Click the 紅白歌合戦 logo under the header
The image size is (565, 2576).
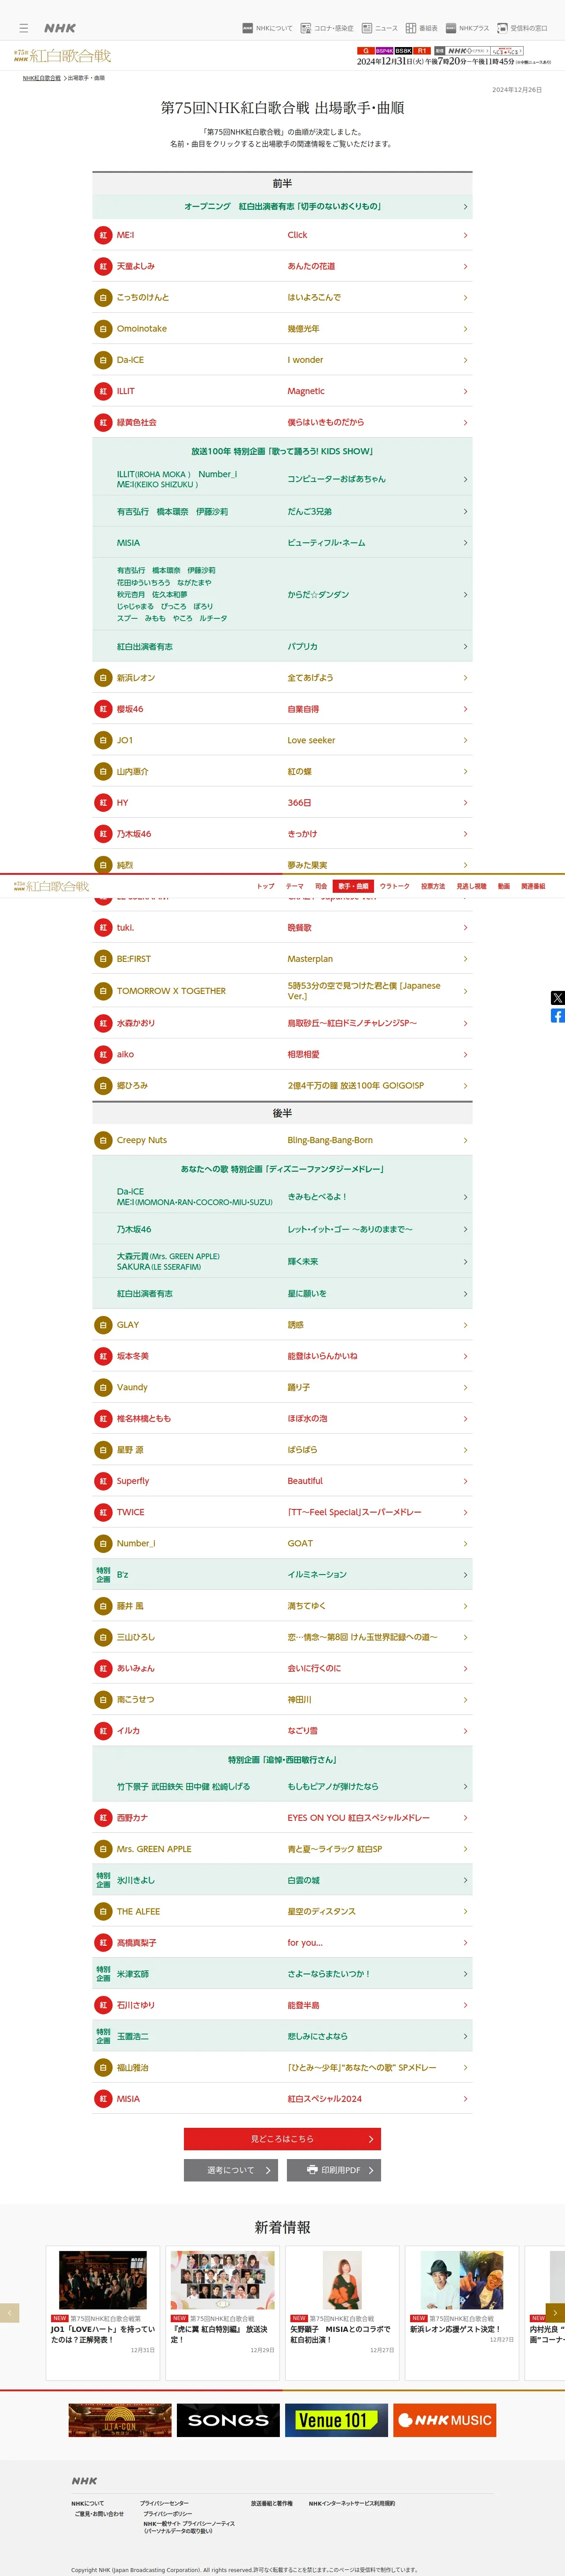click(x=62, y=55)
